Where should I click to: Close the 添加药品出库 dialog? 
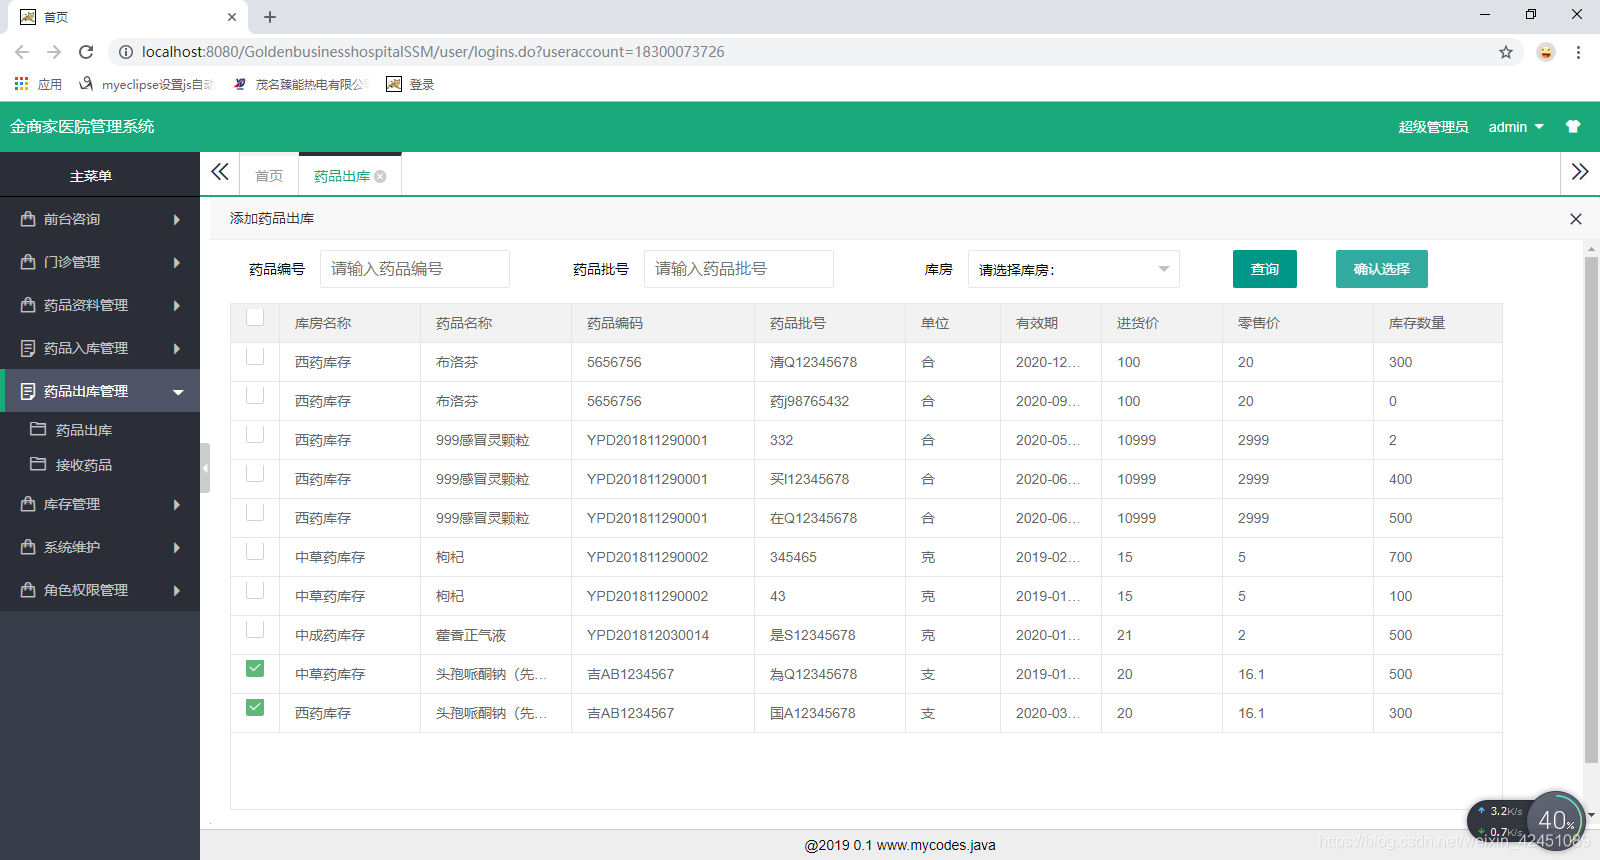(x=1576, y=219)
